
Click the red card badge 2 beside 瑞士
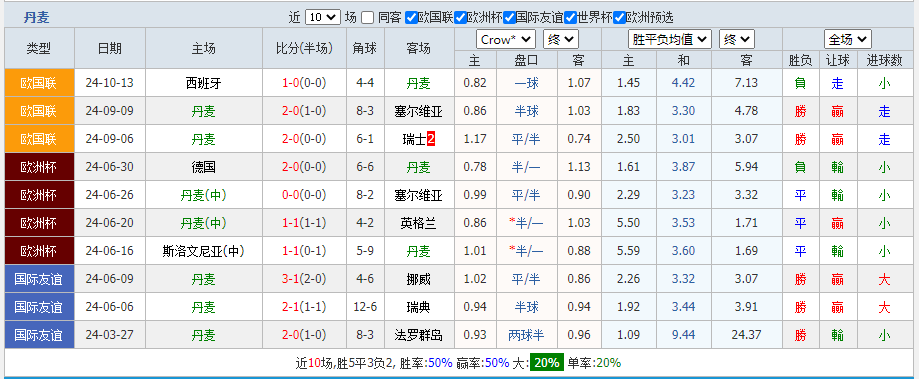(431, 139)
